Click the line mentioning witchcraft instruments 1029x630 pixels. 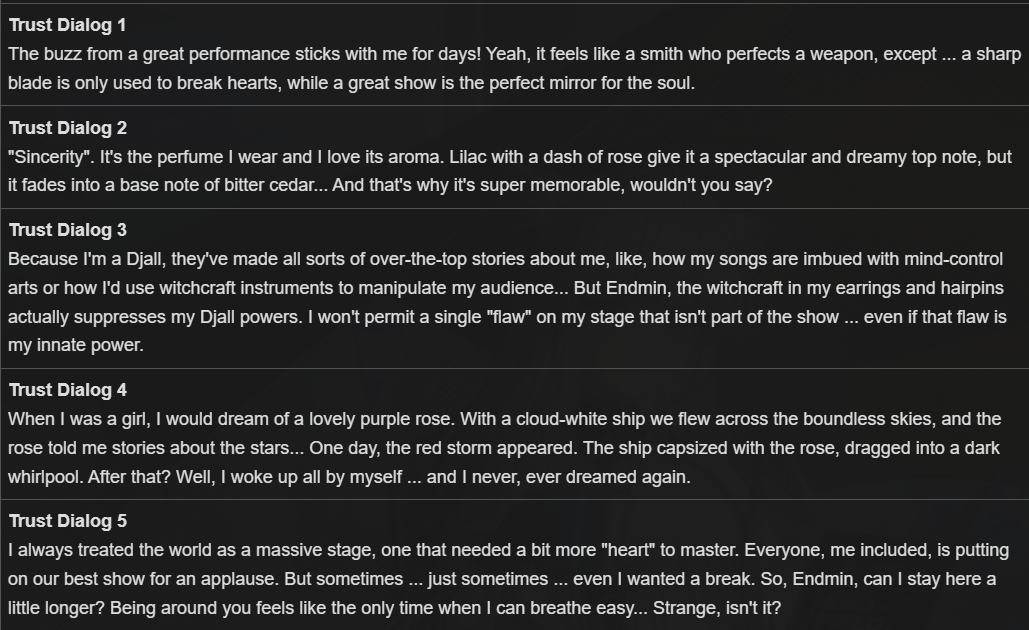[505, 288]
